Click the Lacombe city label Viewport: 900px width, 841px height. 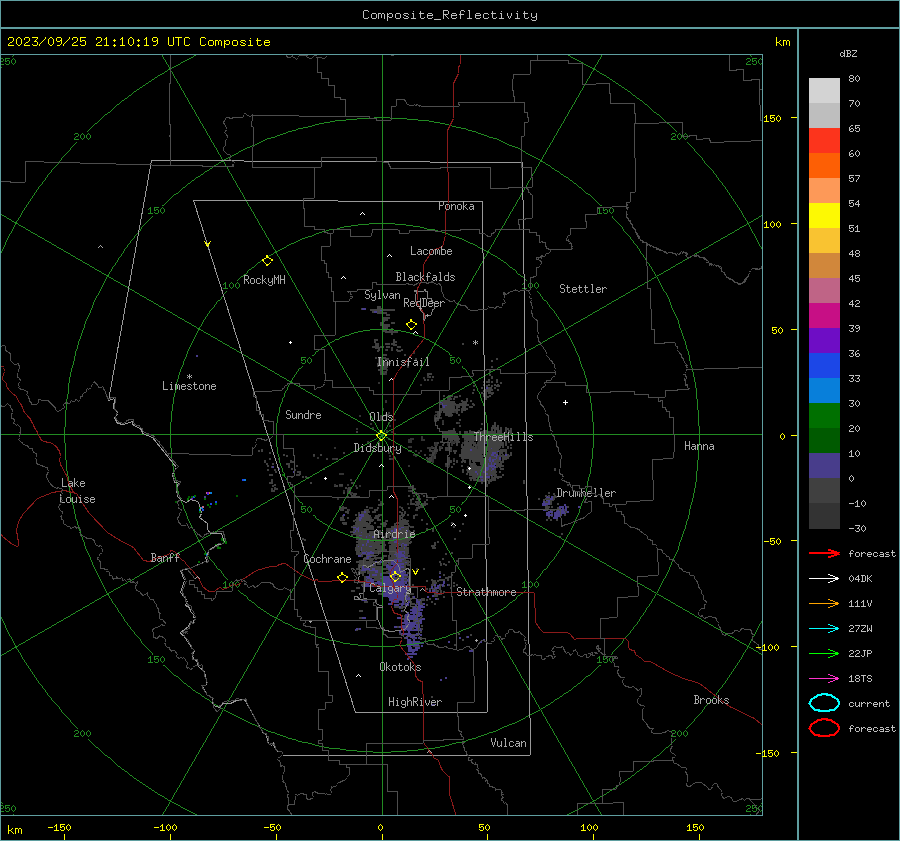[x=431, y=251]
